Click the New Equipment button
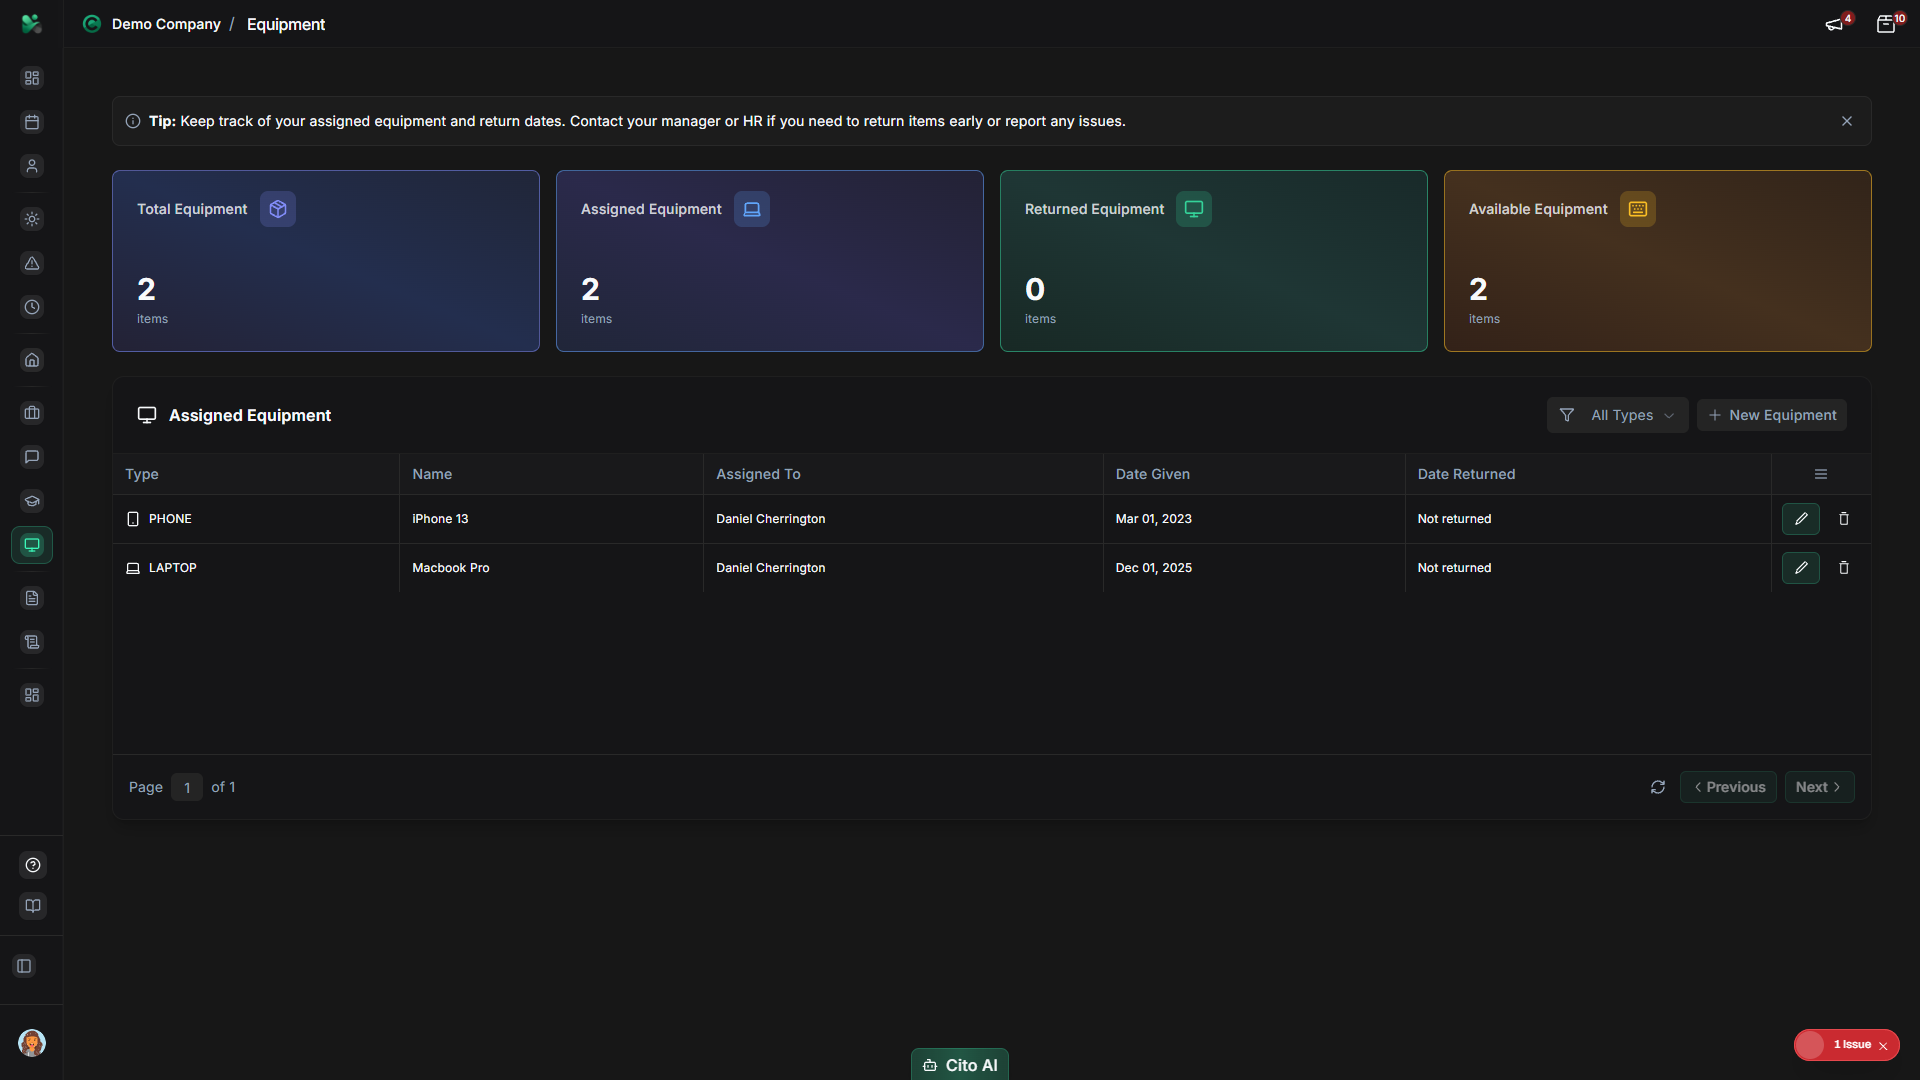This screenshot has width=1920, height=1080. click(x=1772, y=414)
